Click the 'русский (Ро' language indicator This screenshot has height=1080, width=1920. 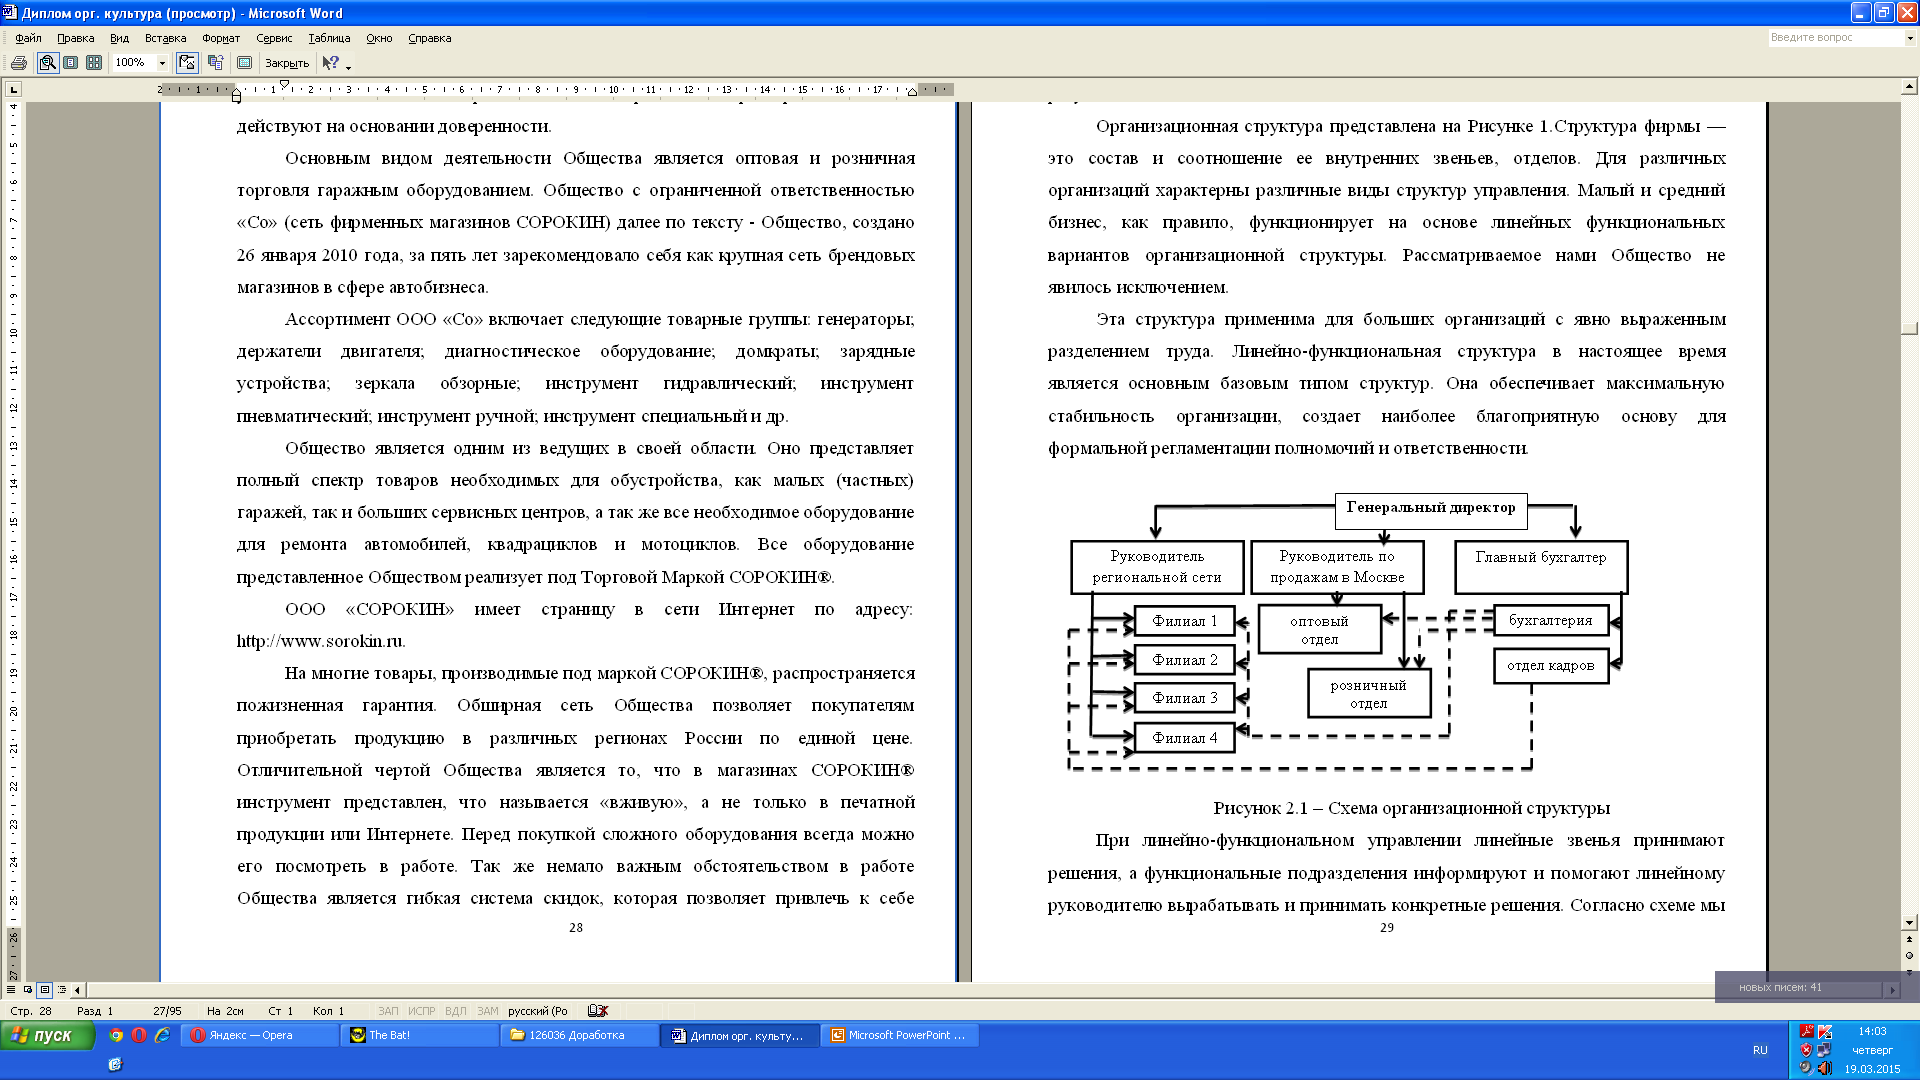pyautogui.click(x=538, y=1011)
